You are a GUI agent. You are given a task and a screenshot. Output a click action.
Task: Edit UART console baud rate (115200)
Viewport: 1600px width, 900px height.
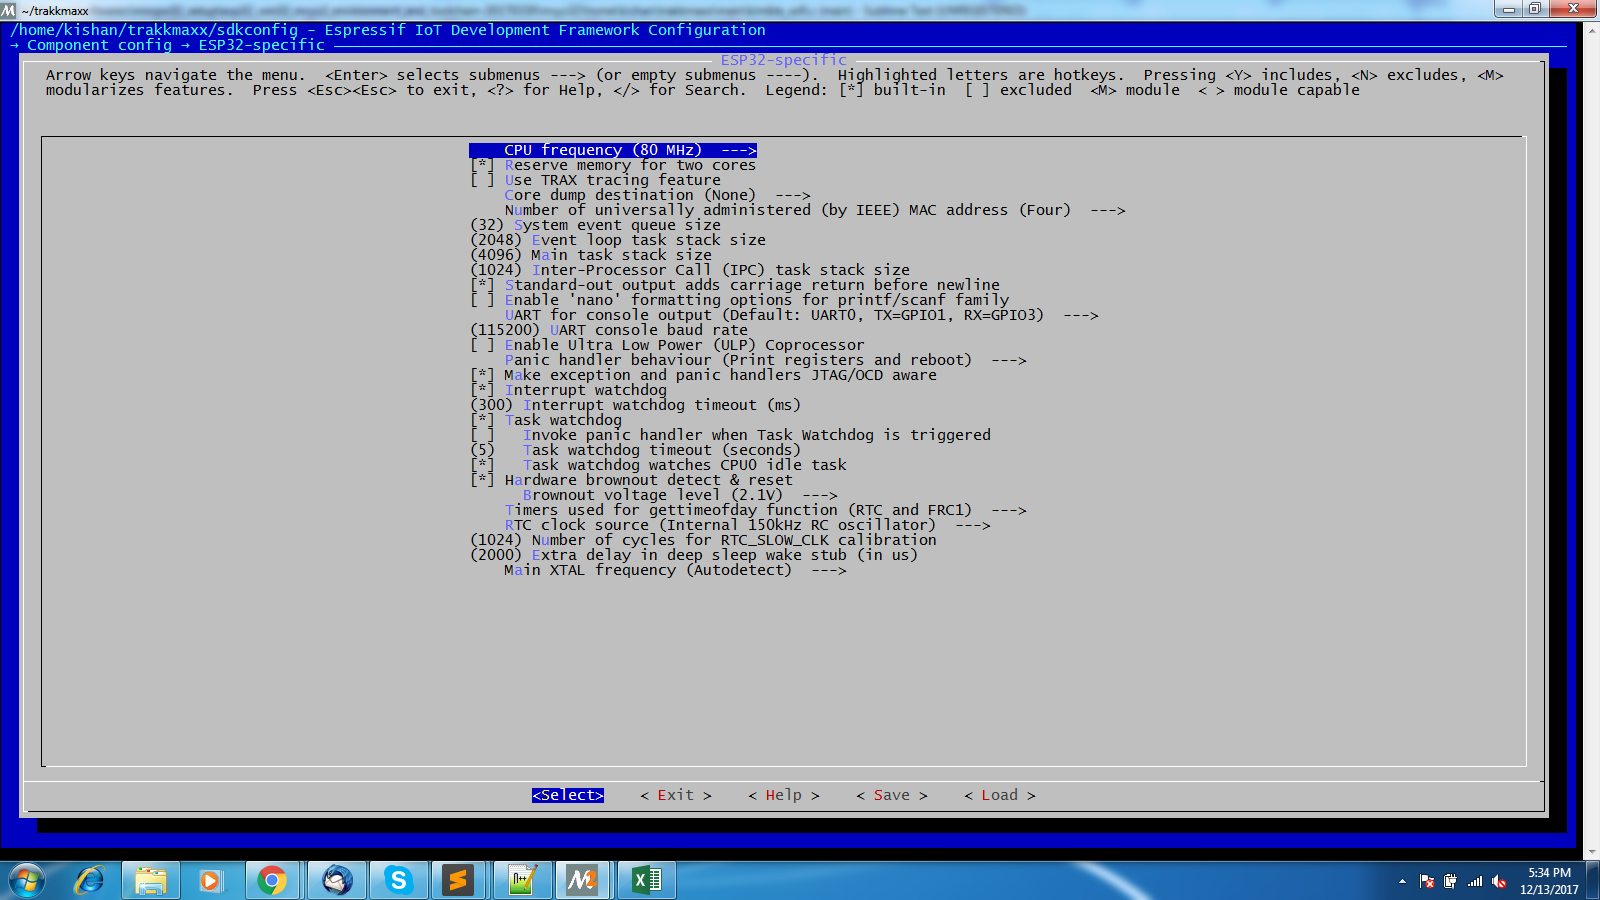click(x=609, y=330)
